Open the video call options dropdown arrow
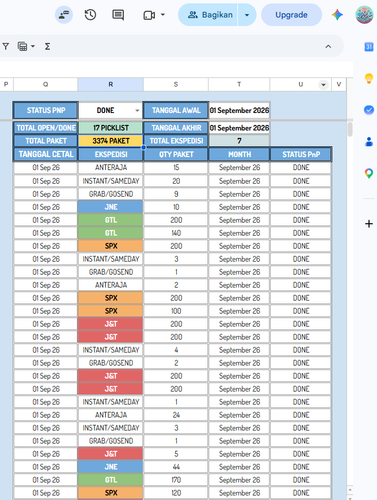Screen dimensions: 377x500 click(x=163, y=15)
